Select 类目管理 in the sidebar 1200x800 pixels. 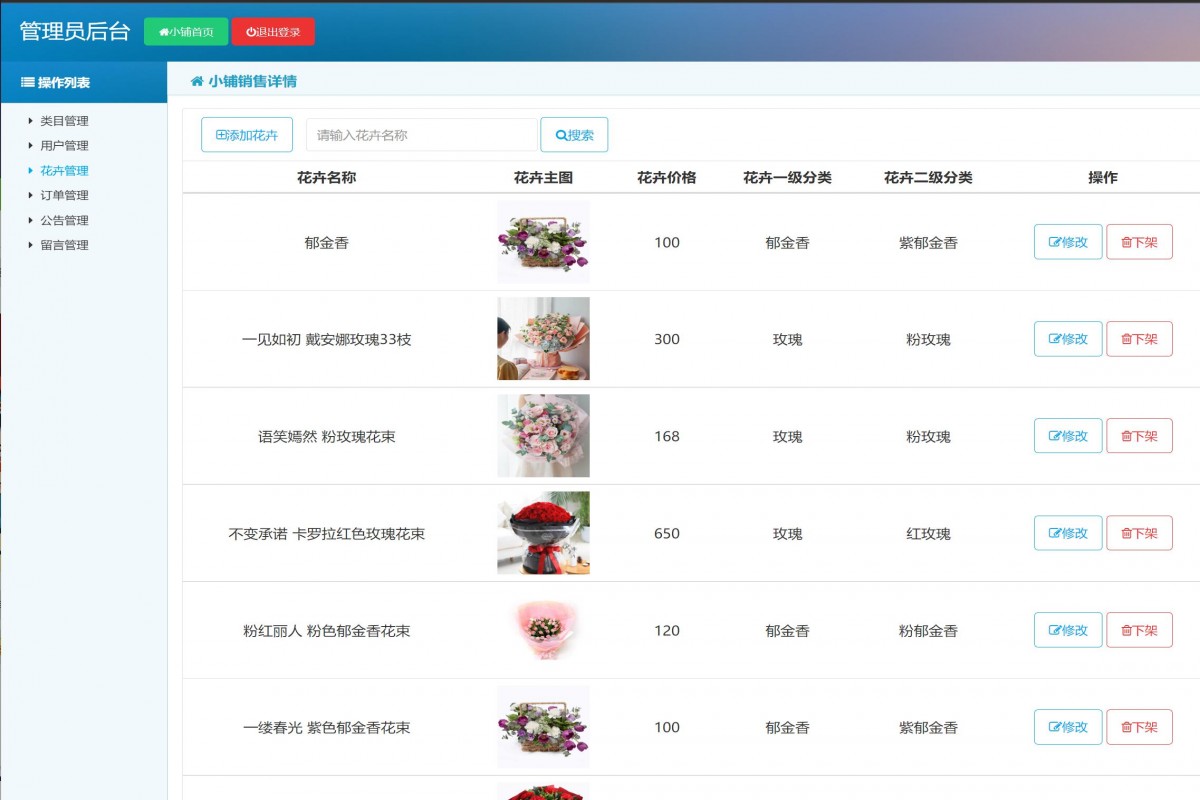(62, 120)
